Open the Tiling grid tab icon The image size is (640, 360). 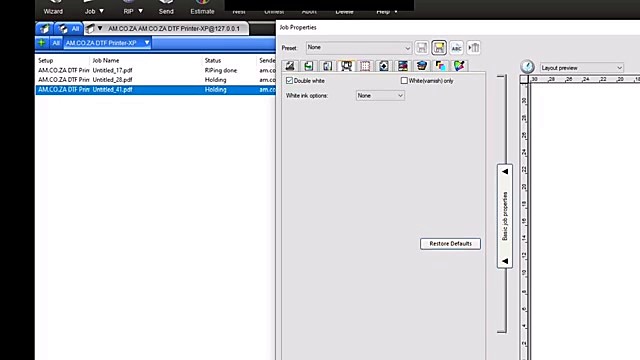click(365, 66)
